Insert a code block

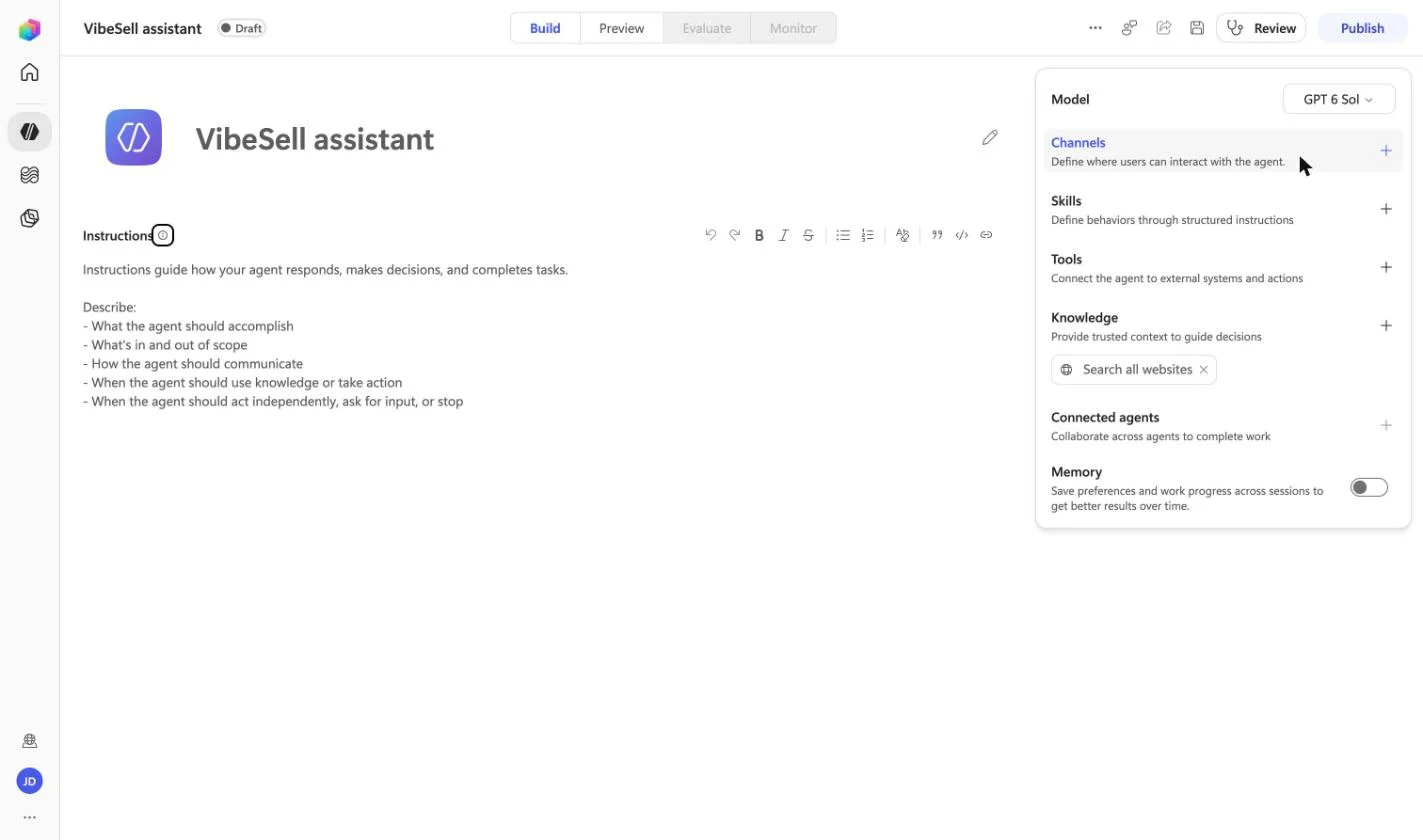[x=962, y=235]
